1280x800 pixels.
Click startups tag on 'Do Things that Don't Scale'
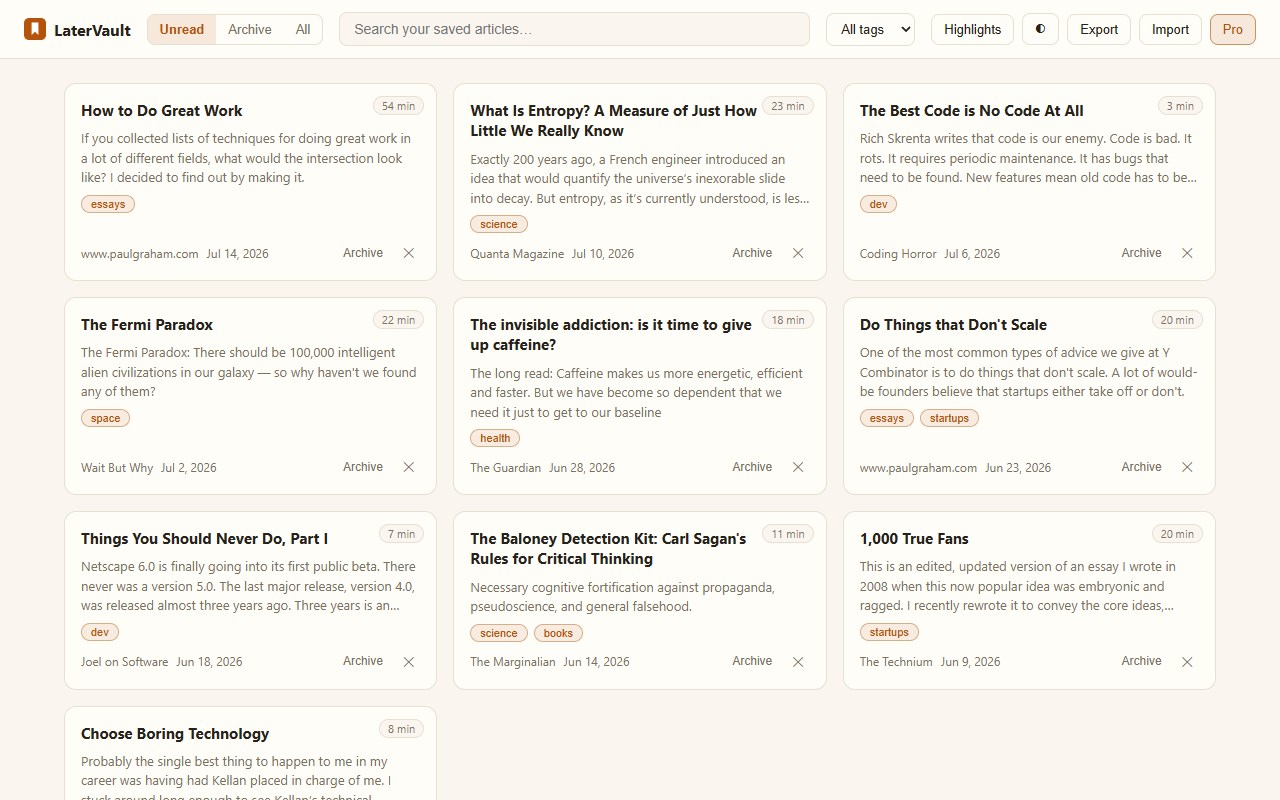949,418
